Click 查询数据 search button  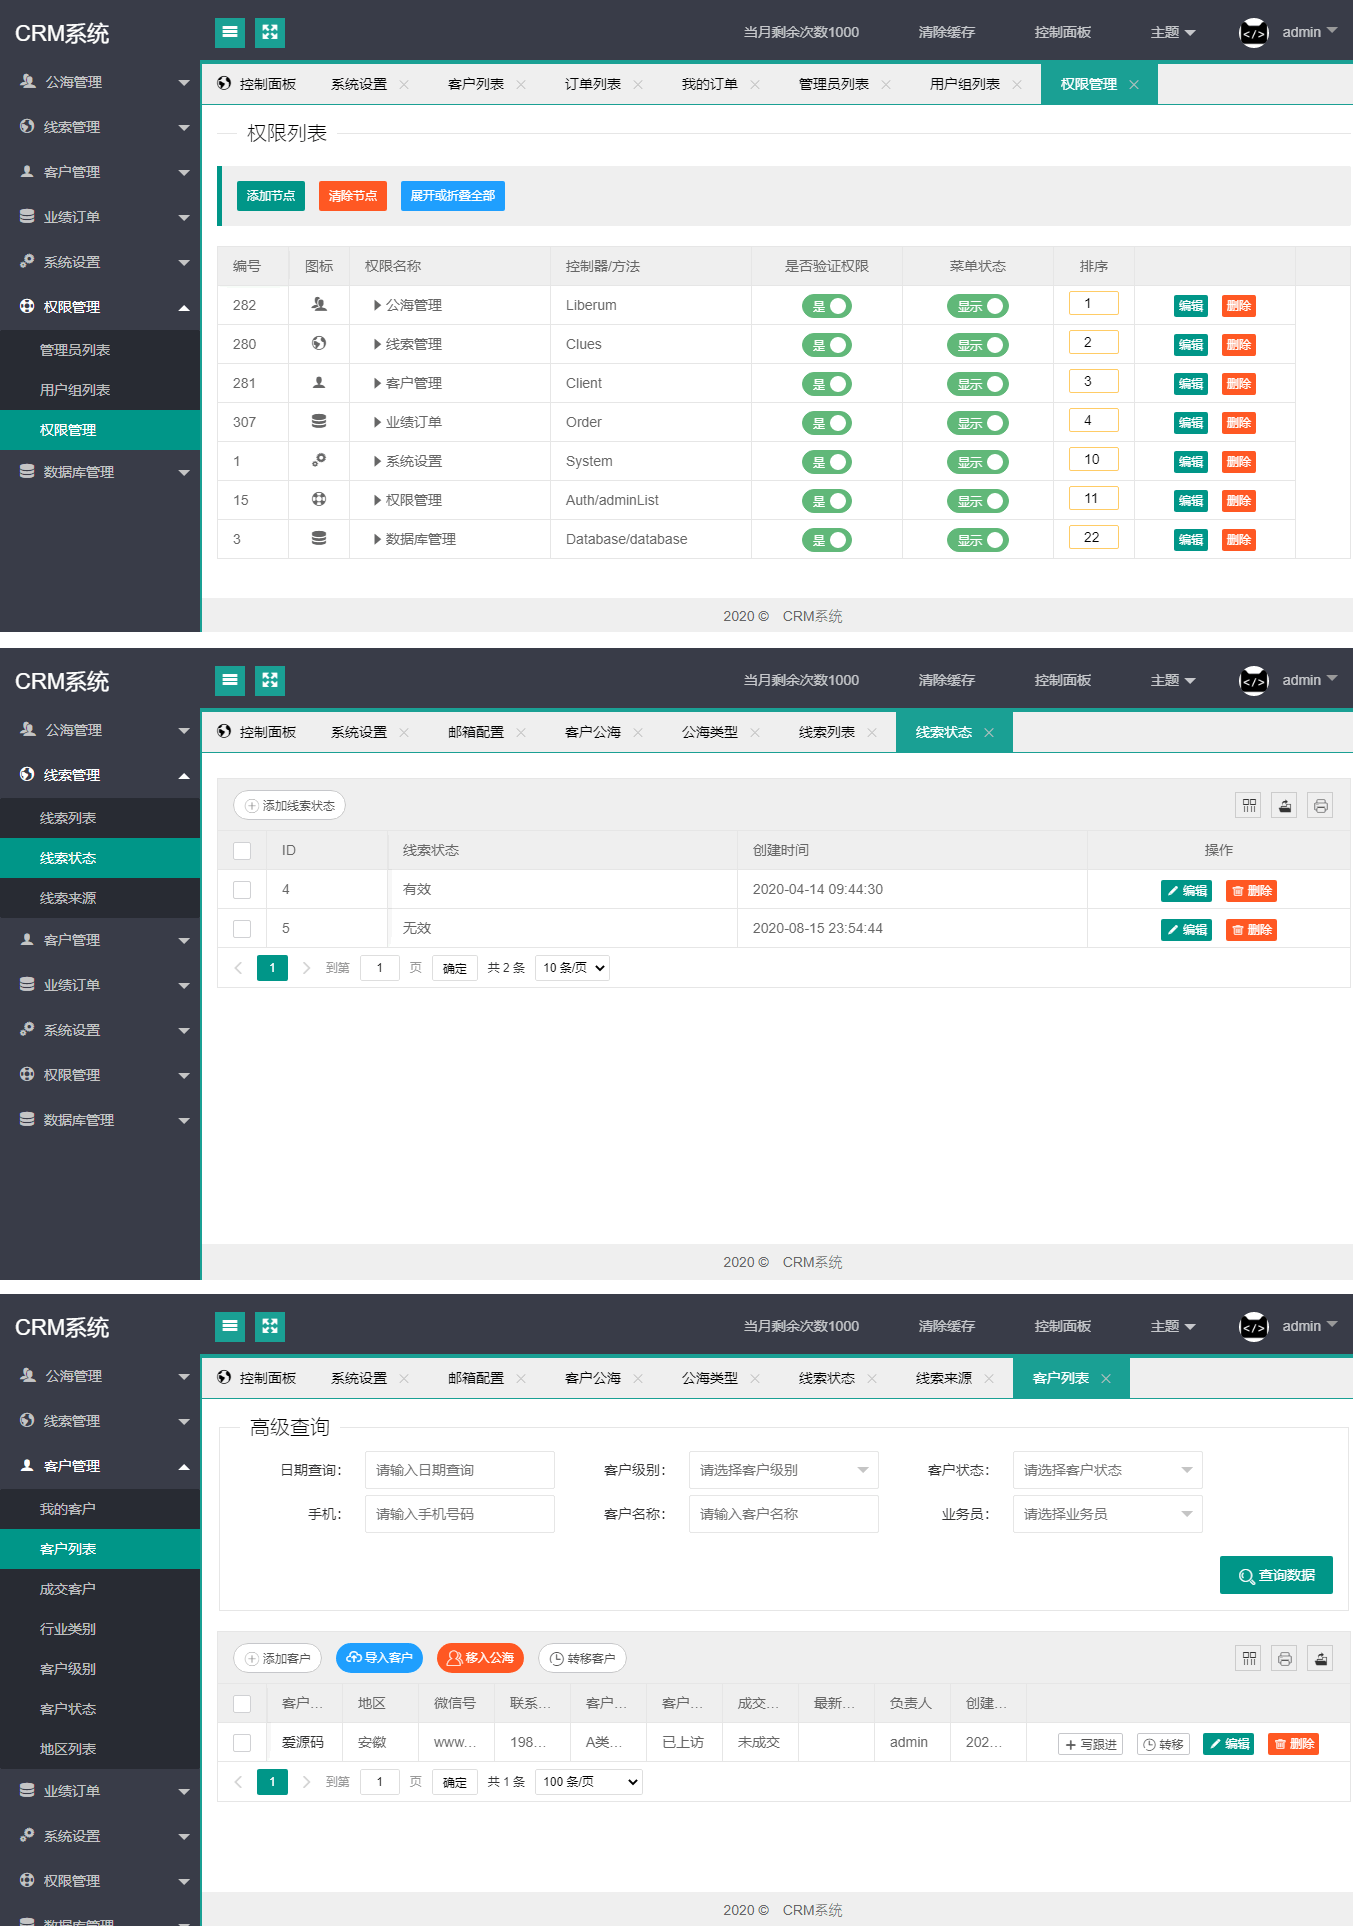(1275, 1575)
